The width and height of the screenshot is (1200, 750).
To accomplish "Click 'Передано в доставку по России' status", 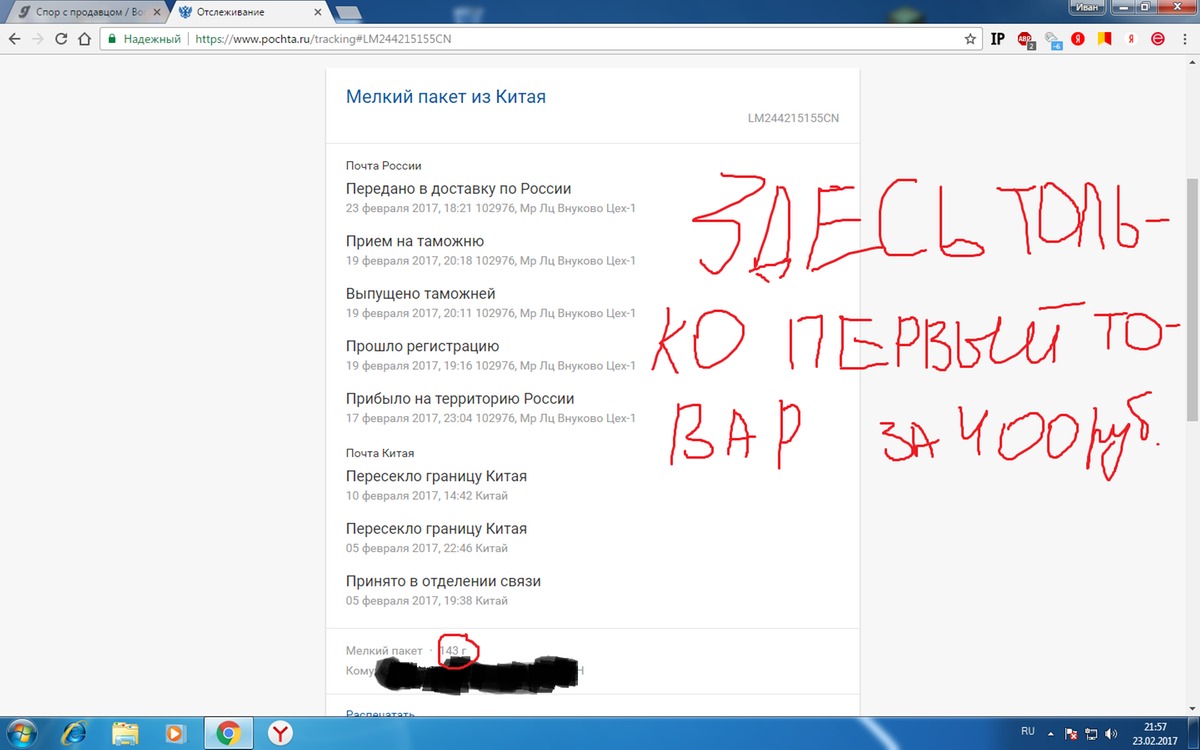I will (459, 189).
